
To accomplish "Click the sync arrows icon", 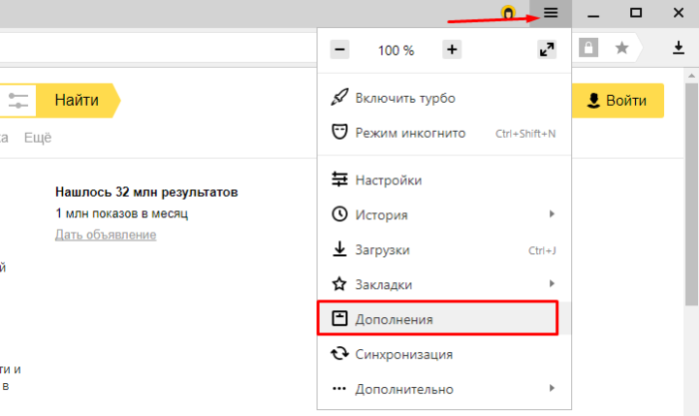I will click(339, 353).
